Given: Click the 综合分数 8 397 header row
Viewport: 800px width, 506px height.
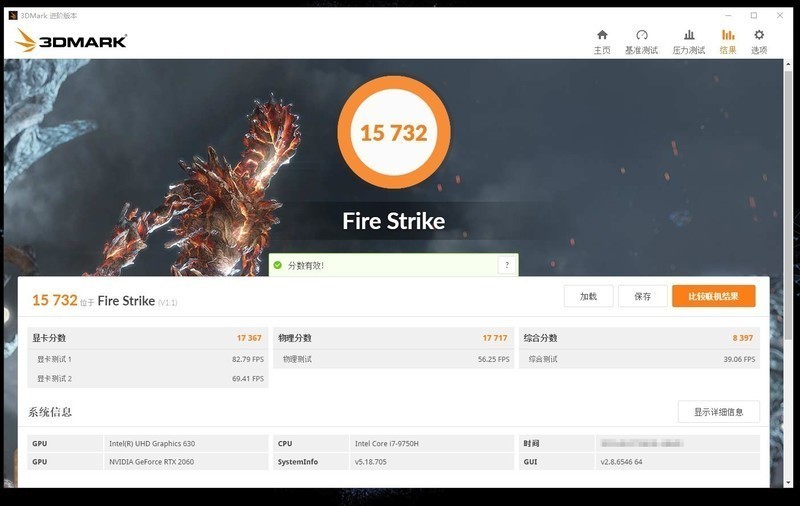Looking at the screenshot, I should (639, 338).
